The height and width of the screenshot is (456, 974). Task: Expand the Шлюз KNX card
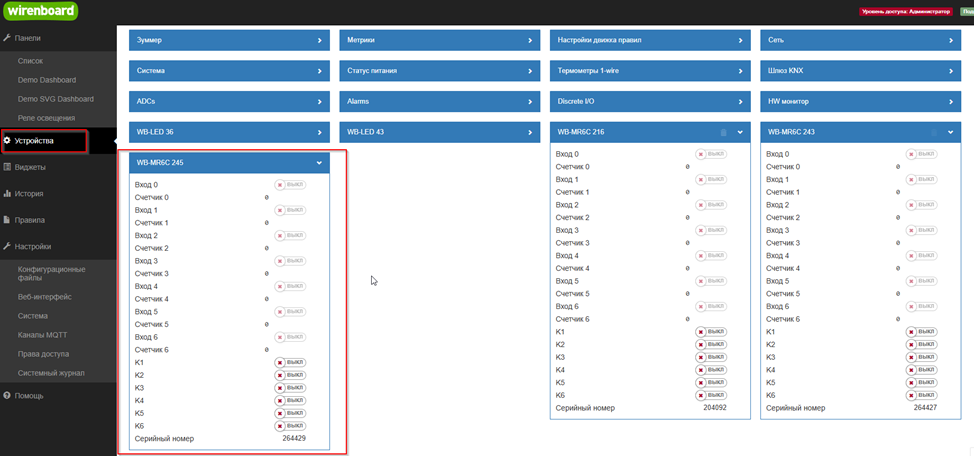860,71
